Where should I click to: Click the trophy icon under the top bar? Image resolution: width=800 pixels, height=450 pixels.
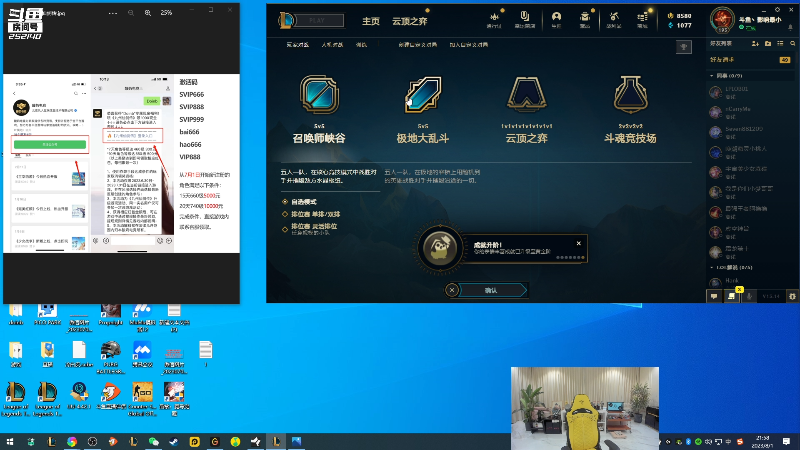(684, 47)
